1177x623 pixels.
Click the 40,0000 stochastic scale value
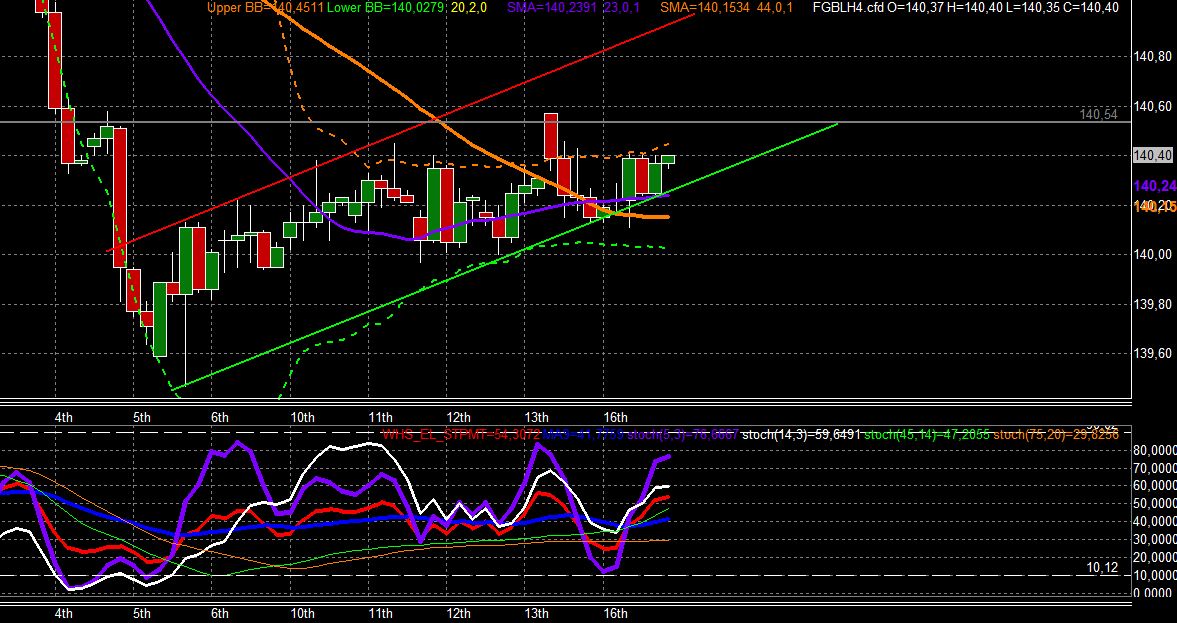coord(1154,522)
